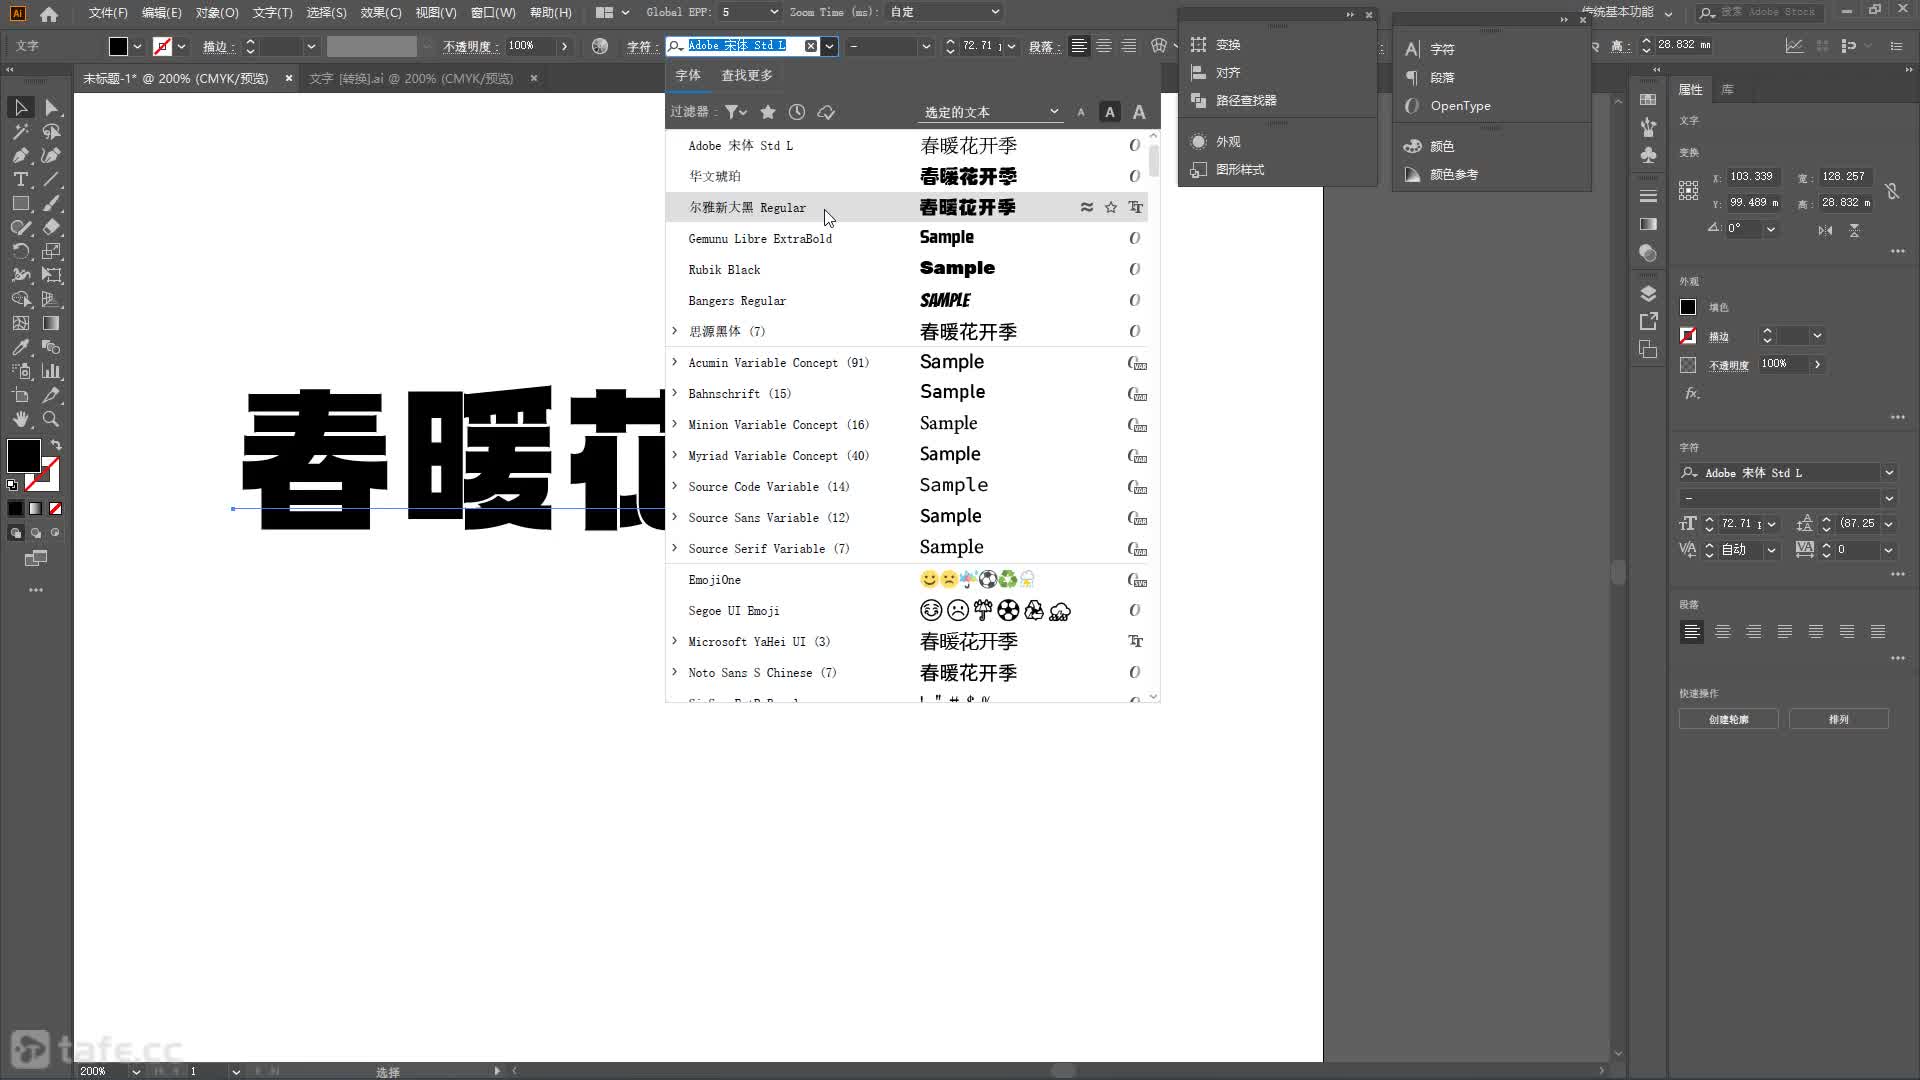The image size is (1920, 1080).
Task: Filter fonts by favorites star
Action: tap(768, 112)
